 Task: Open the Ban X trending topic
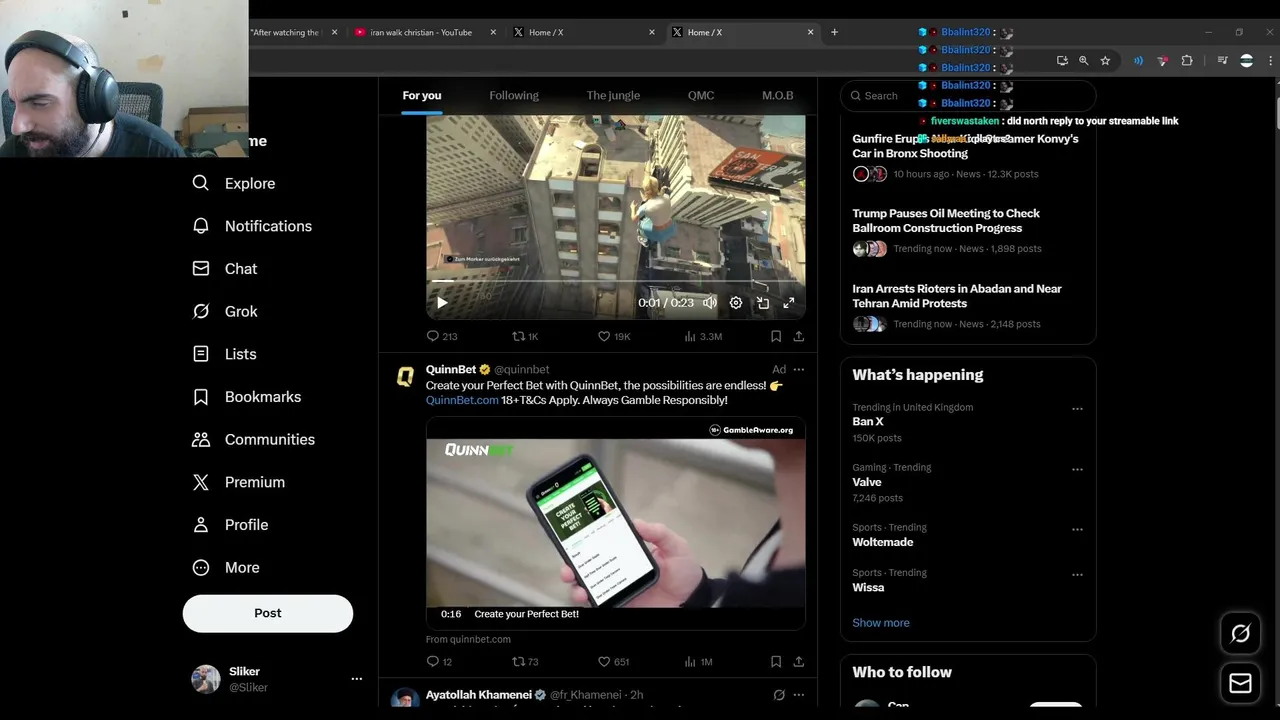[868, 422]
